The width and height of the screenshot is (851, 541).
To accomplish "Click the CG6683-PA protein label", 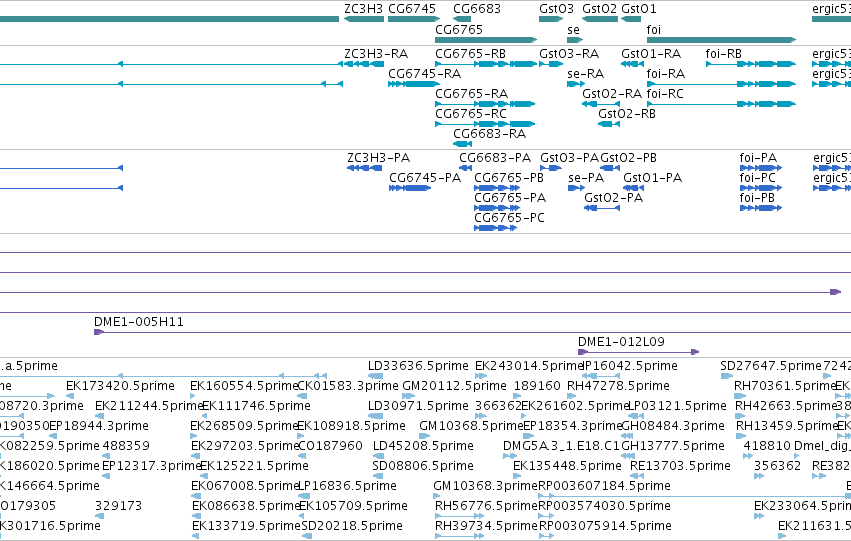I will tap(495, 158).
